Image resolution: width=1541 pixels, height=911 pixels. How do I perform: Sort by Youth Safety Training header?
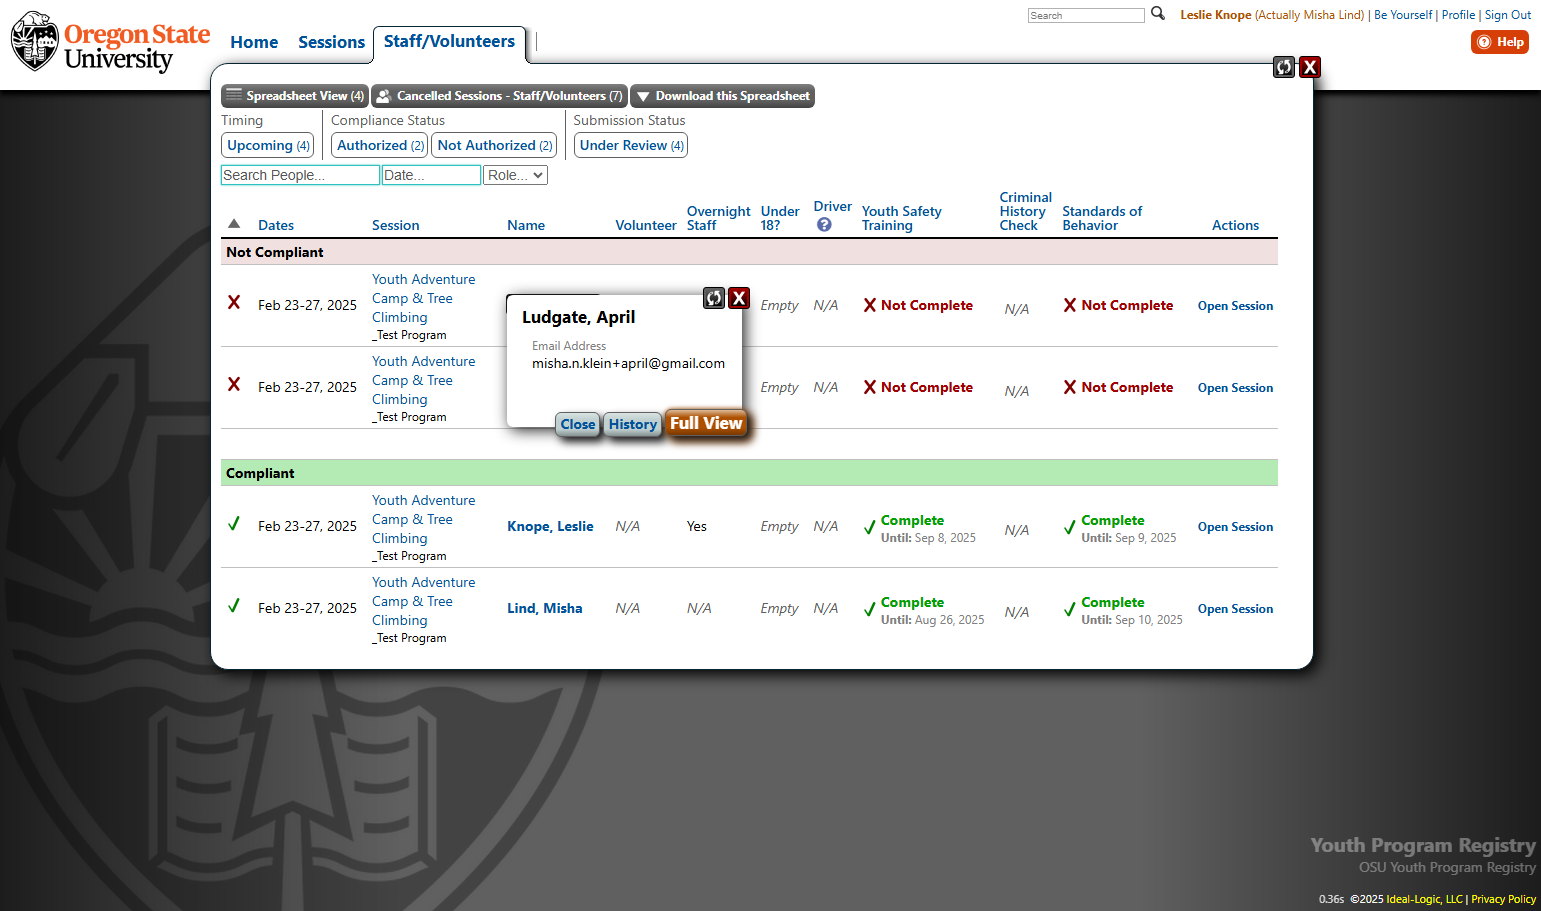pos(902,218)
